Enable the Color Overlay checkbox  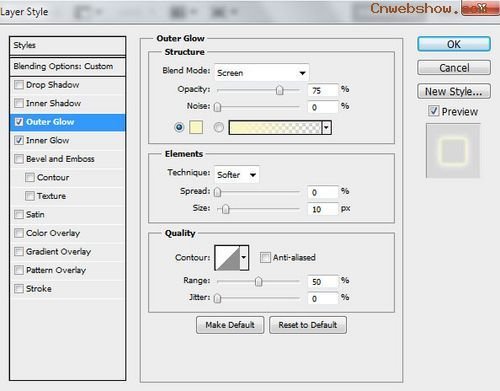coord(19,233)
